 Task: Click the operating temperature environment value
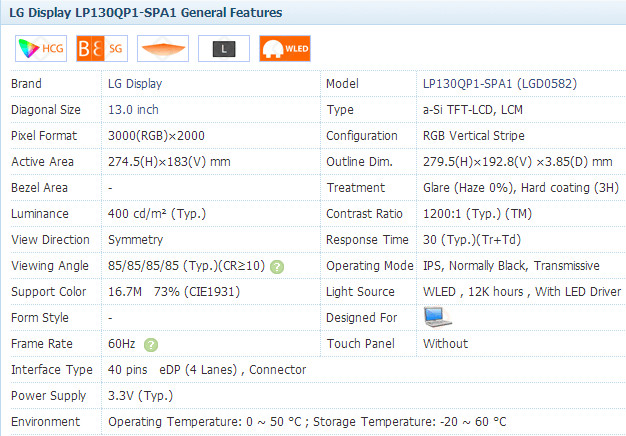(307, 421)
